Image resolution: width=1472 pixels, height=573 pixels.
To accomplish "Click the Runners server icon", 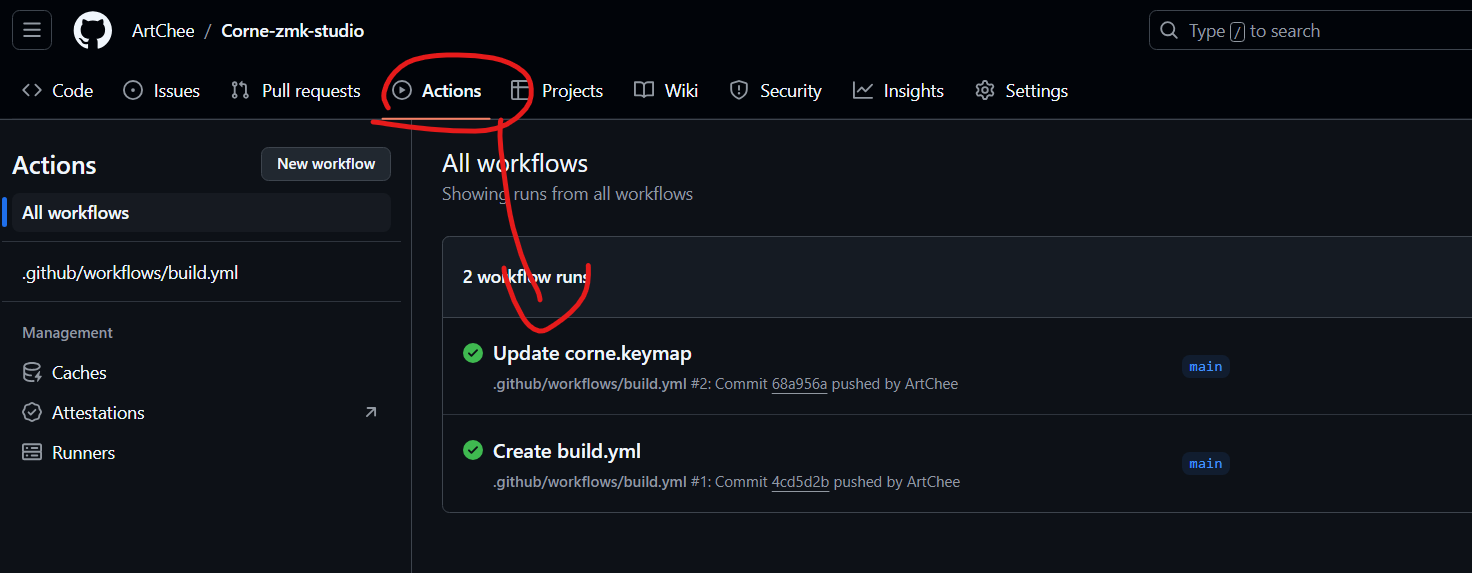I will [32, 453].
